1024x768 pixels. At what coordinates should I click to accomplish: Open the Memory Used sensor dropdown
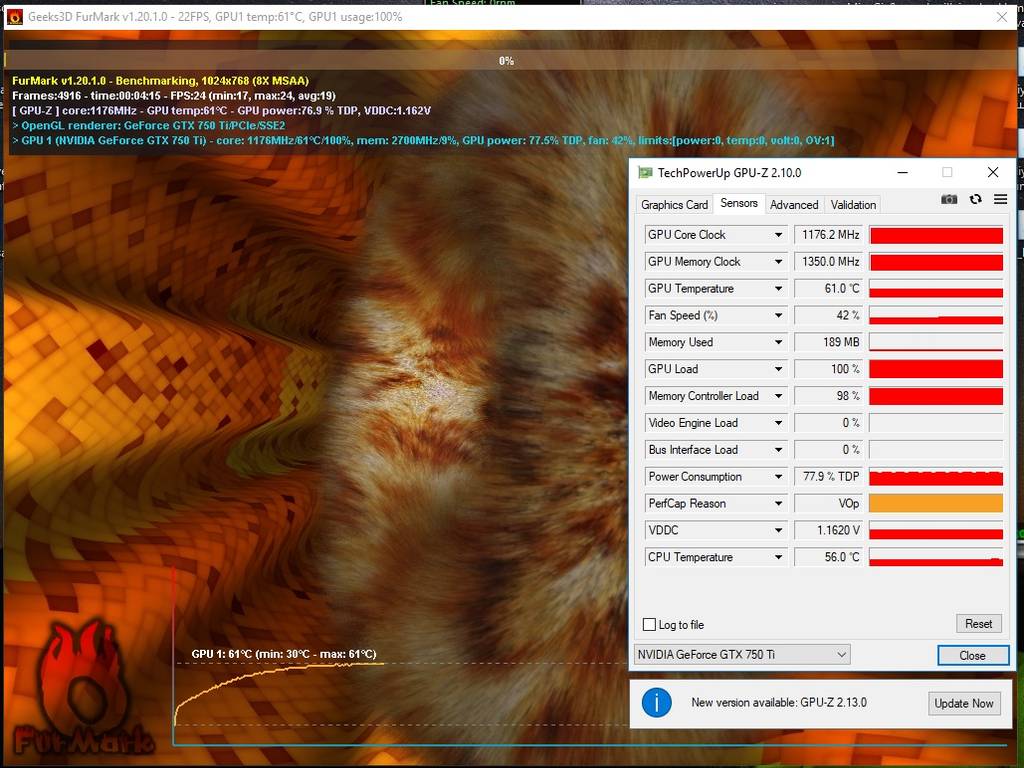click(x=778, y=342)
